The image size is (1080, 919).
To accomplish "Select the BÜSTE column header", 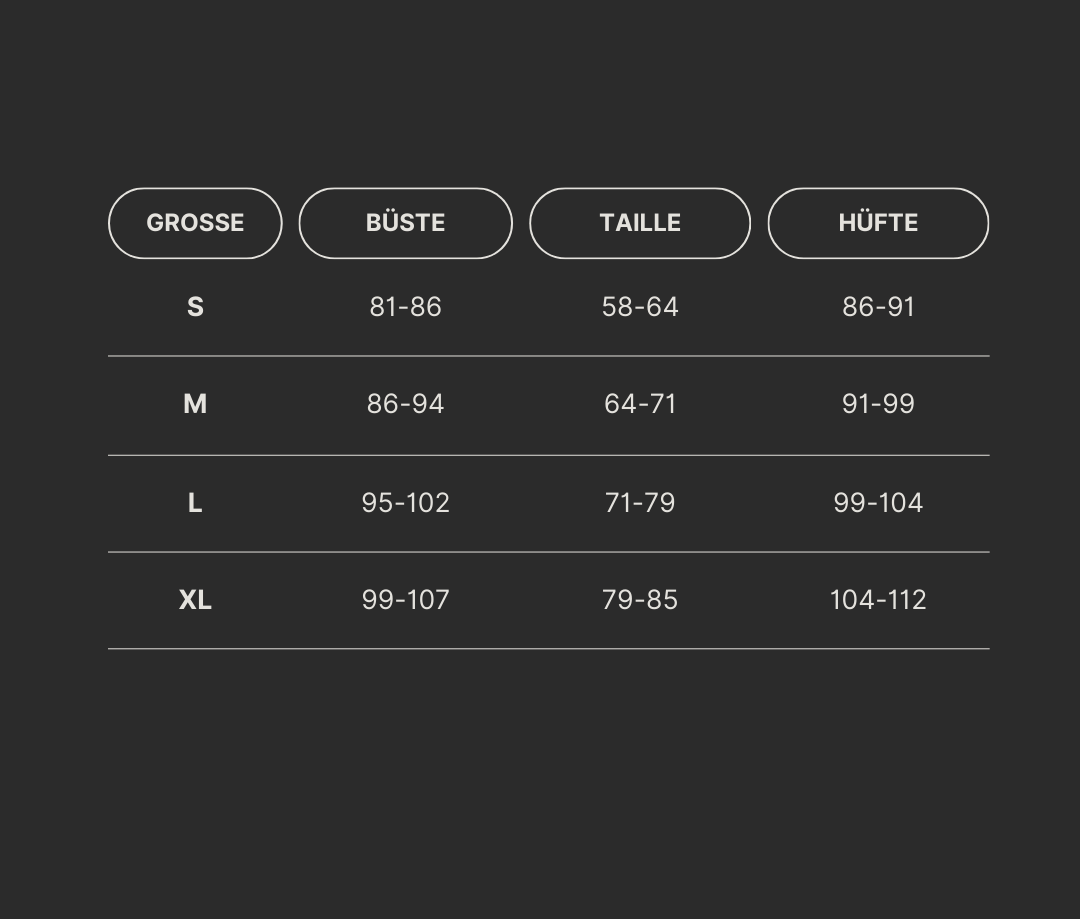I will point(405,223).
